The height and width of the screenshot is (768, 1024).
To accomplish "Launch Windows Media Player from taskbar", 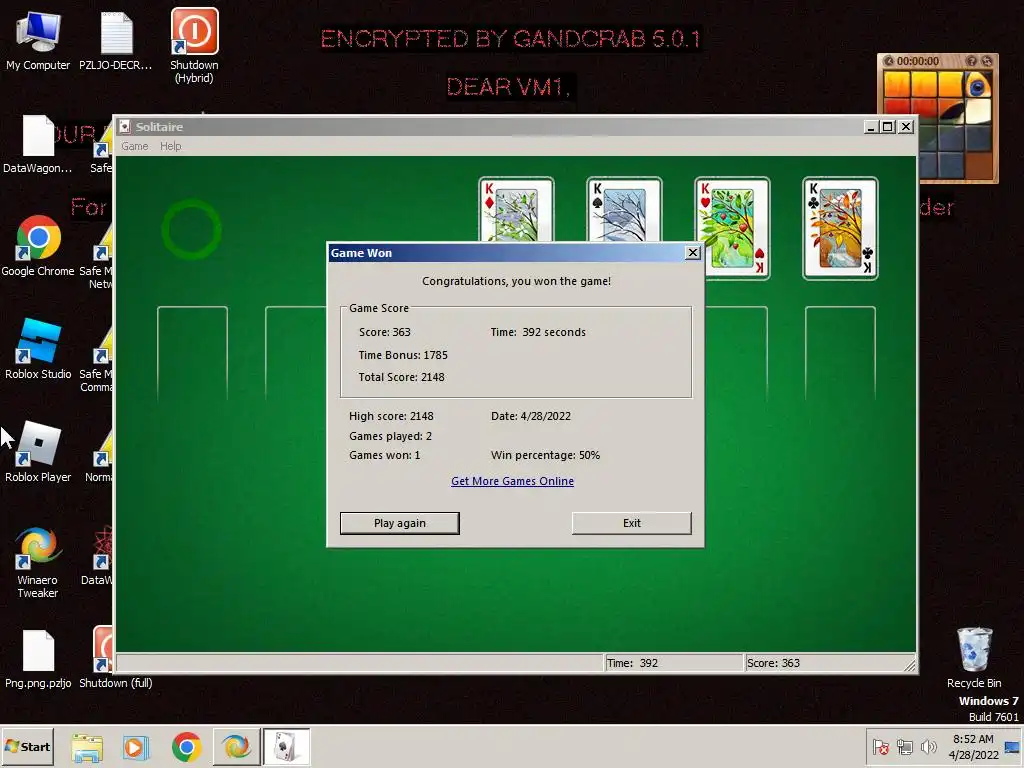I will (136, 747).
